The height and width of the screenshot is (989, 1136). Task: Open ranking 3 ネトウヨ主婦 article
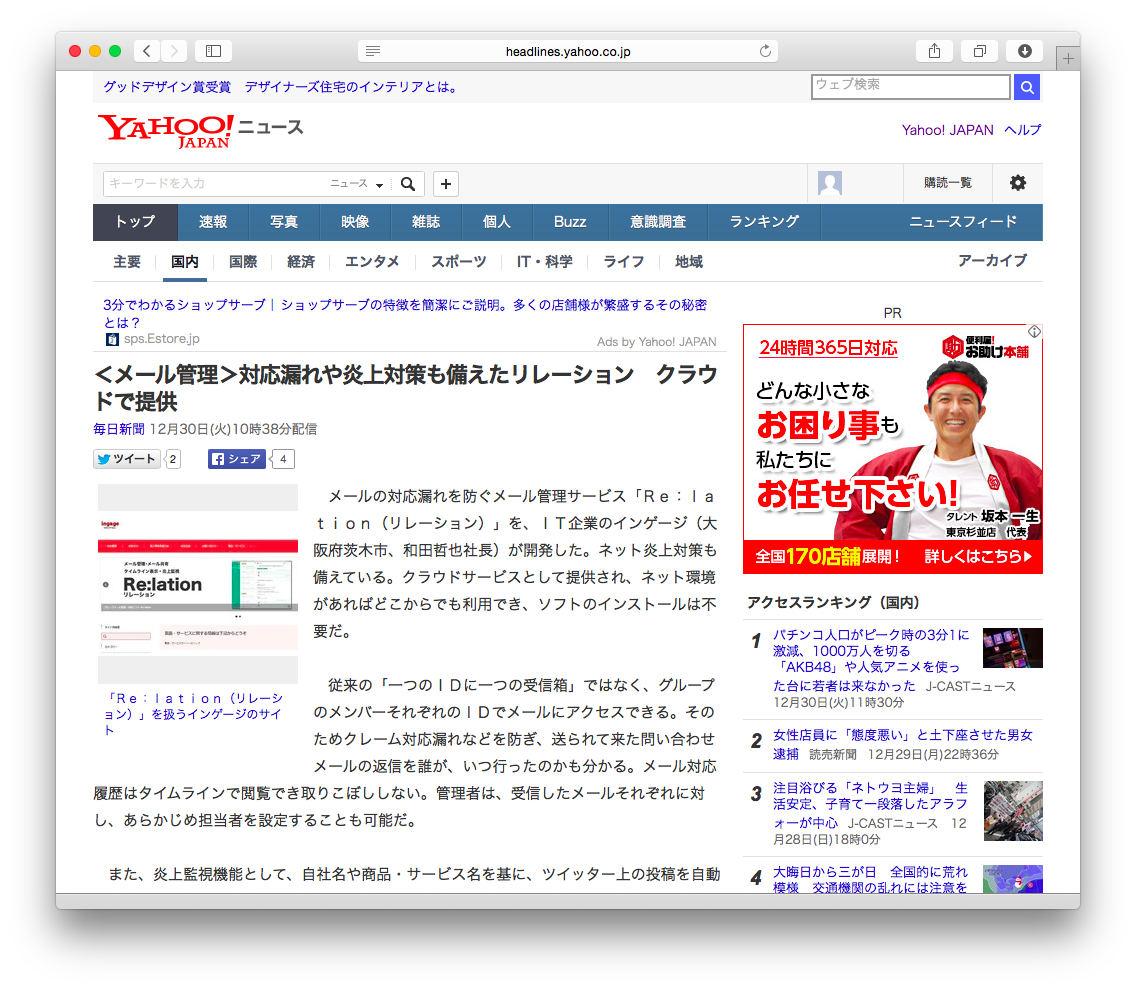click(870, 805)
